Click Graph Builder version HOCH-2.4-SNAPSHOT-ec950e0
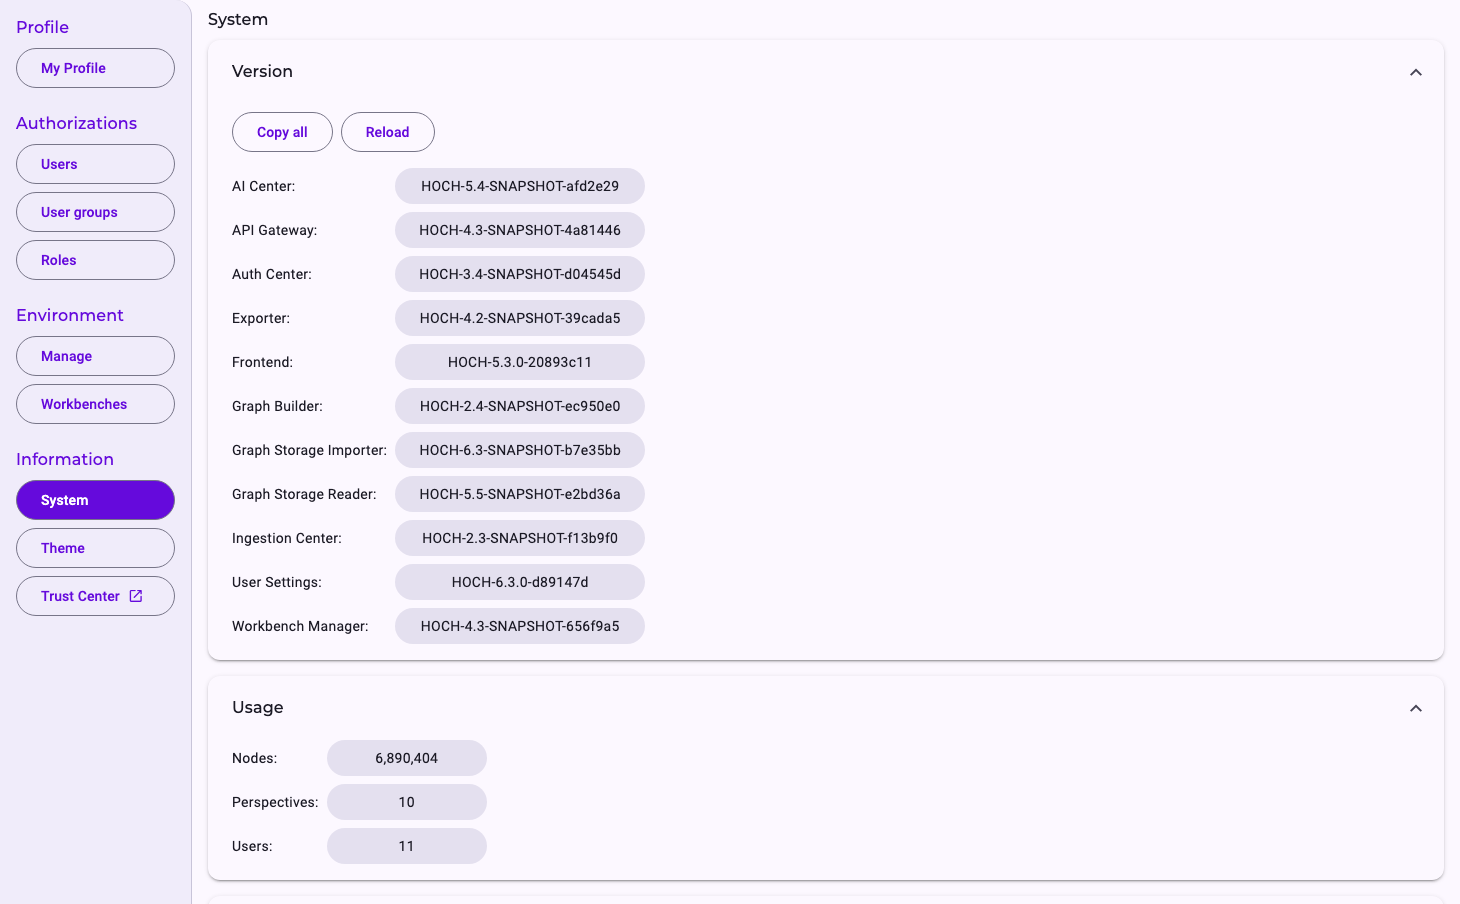The width and height of the screenshot is (1460, 904). (x=520, y=406)
